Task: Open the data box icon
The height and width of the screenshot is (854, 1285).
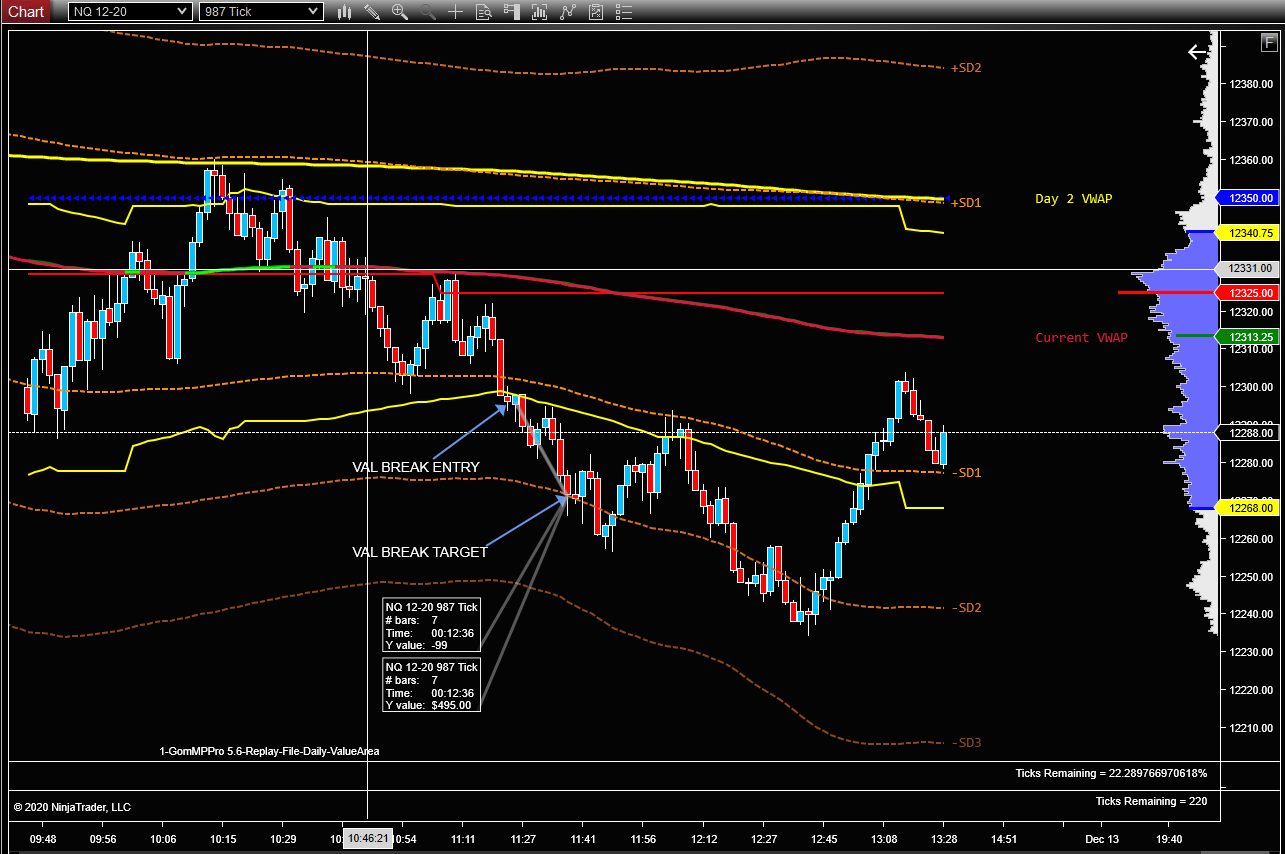Action: point(484,11)
